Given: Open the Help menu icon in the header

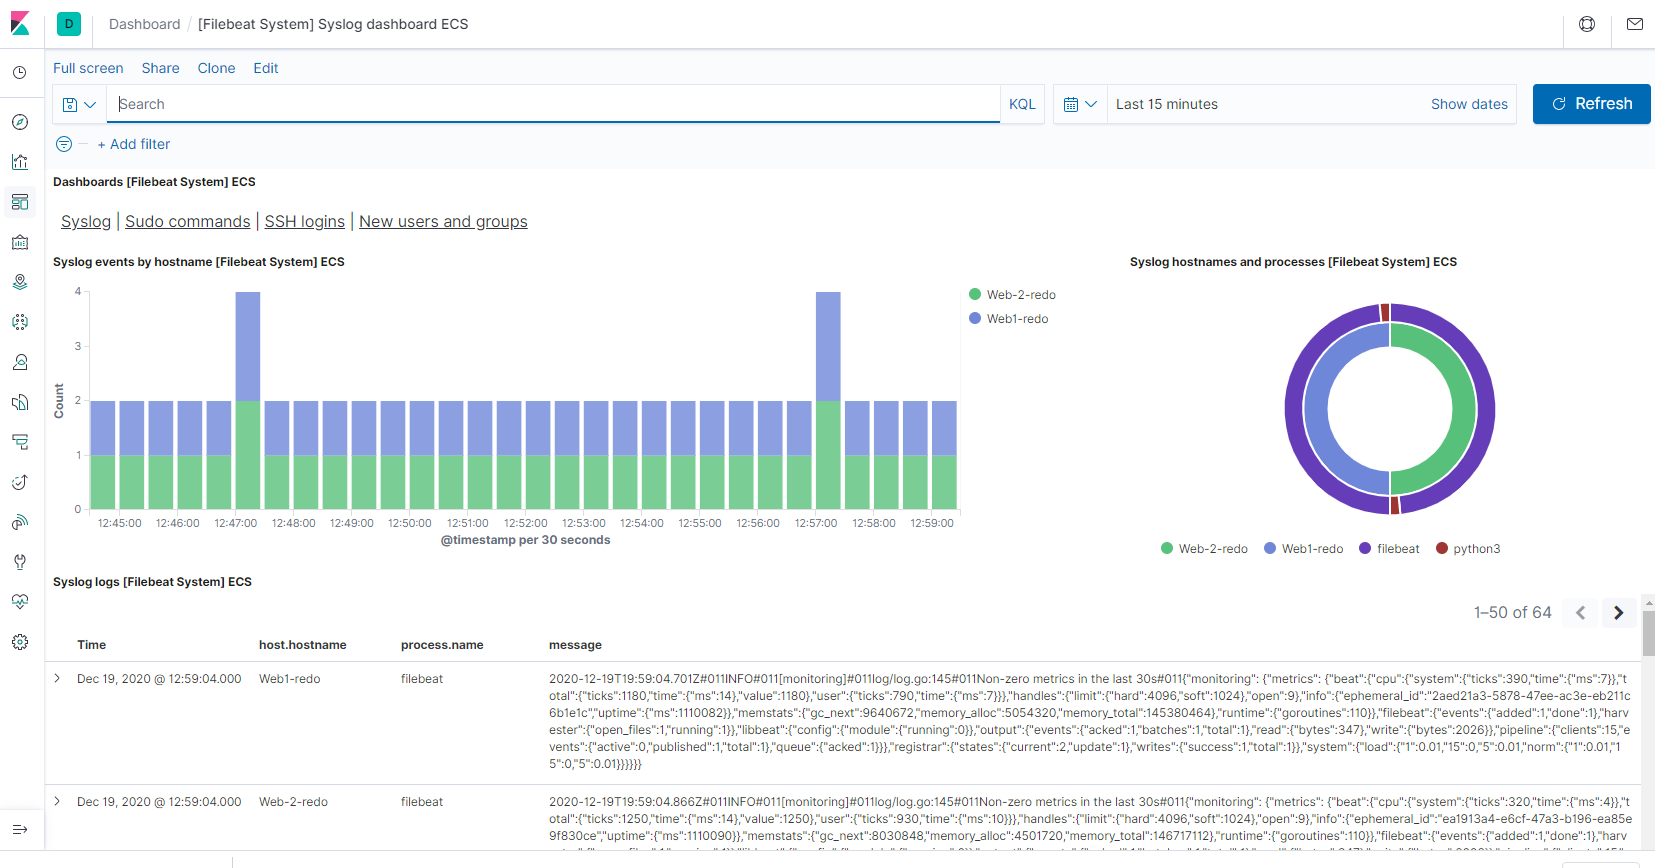Looking at the screenshot, I should coord(1587,24).
